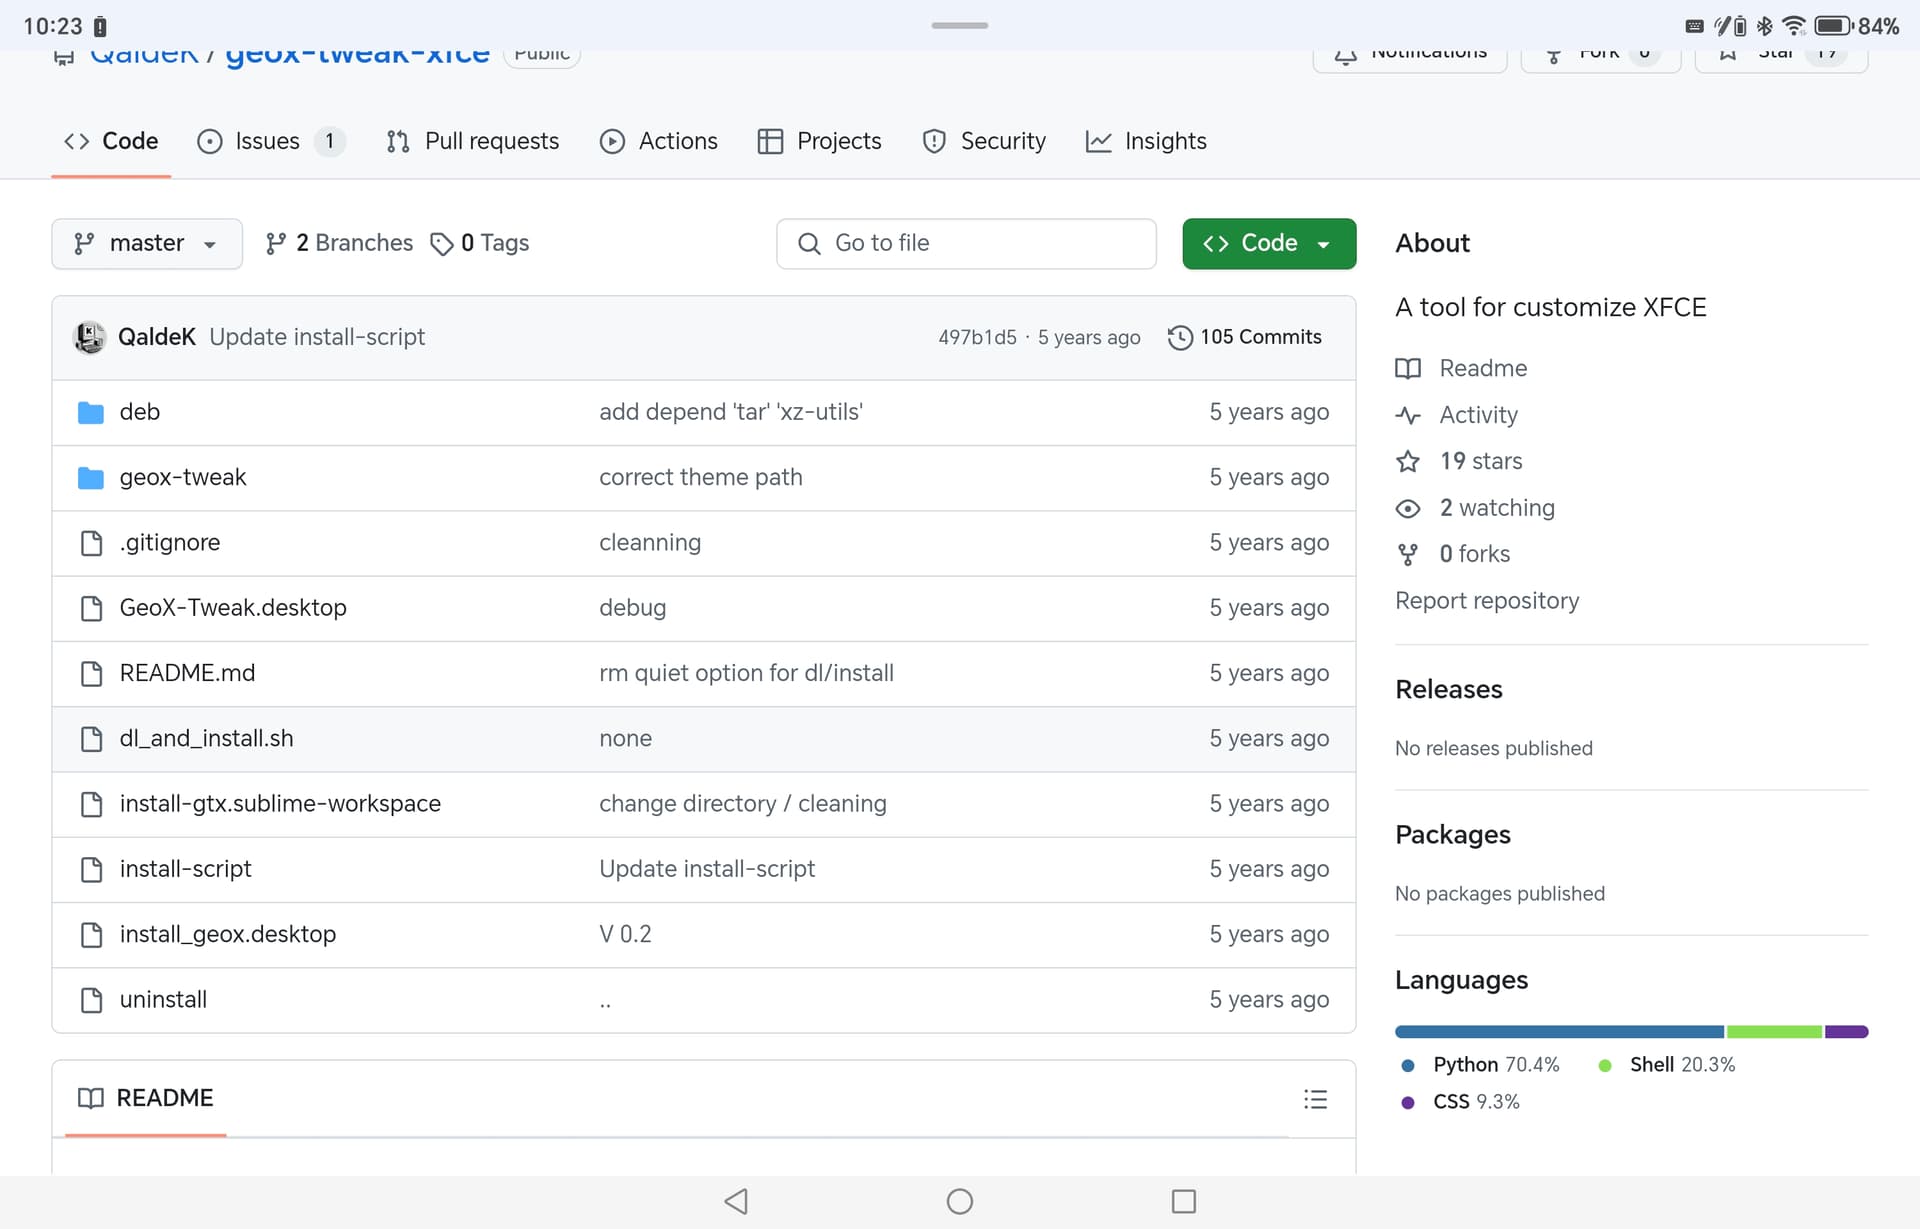1920x1229 pixels.
Task: Open dl_and_install.sh file name
Action: coord(206,738)
